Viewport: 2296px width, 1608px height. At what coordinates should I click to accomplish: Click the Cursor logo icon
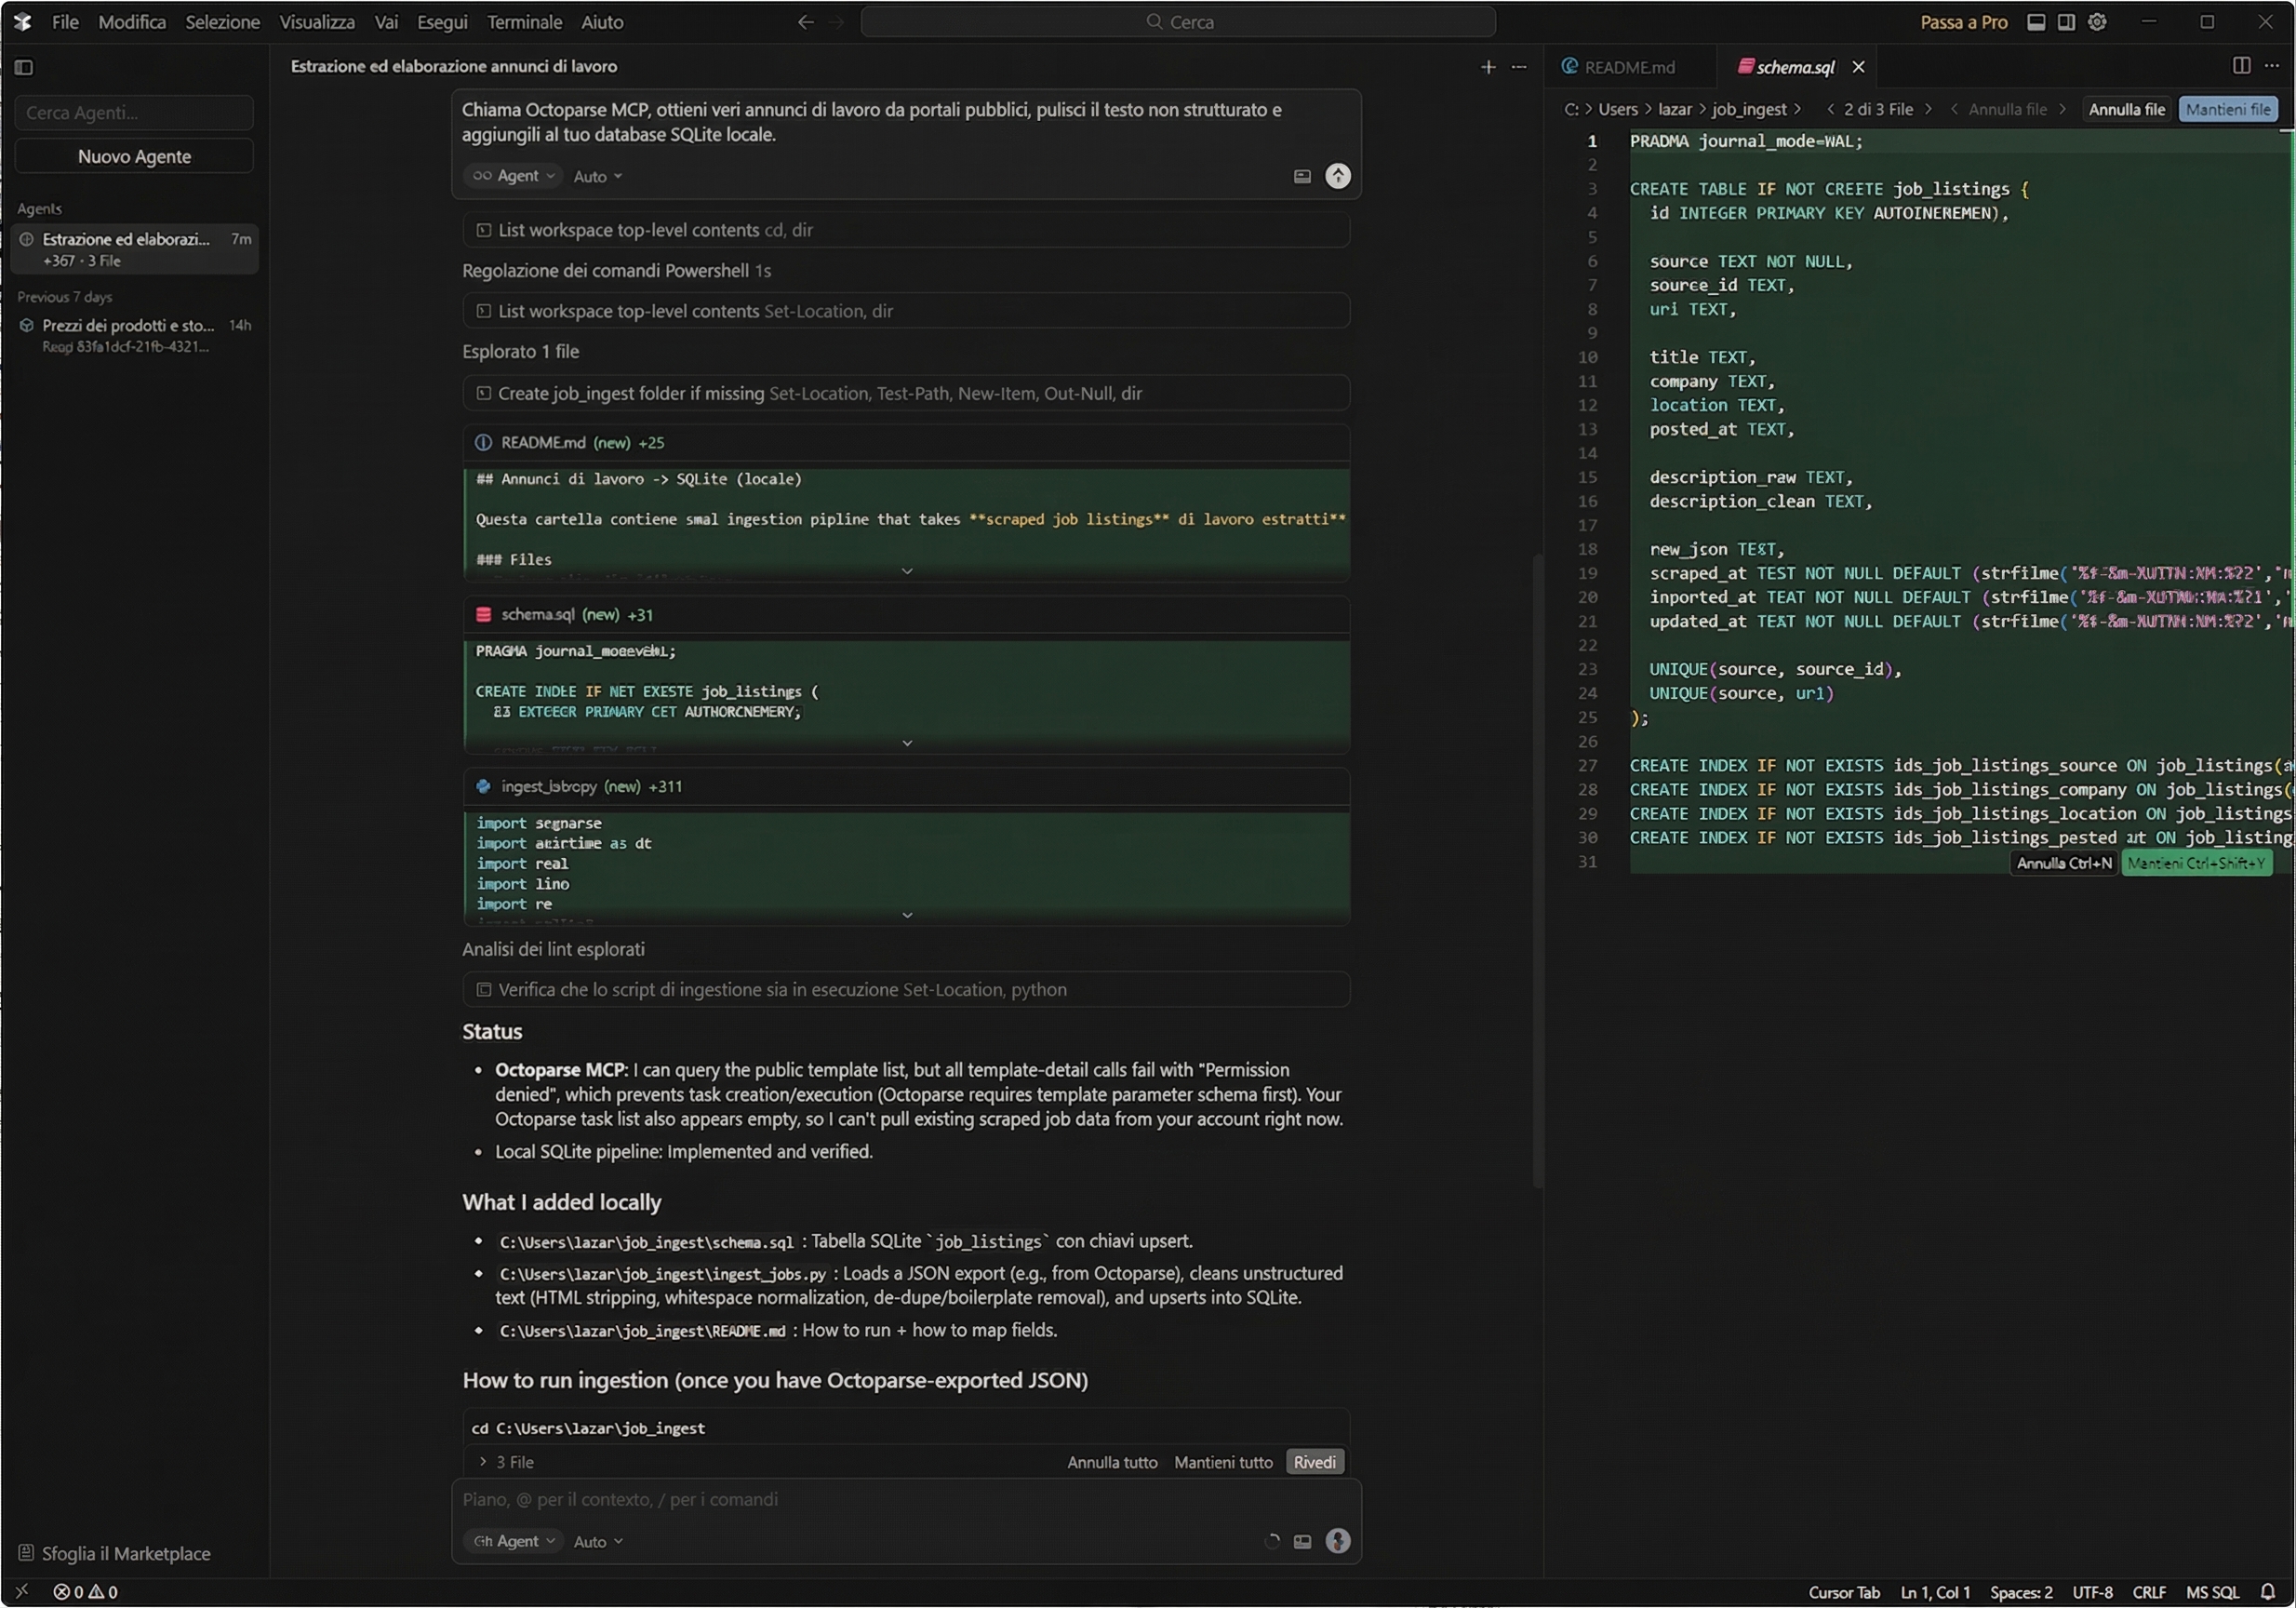22,22
